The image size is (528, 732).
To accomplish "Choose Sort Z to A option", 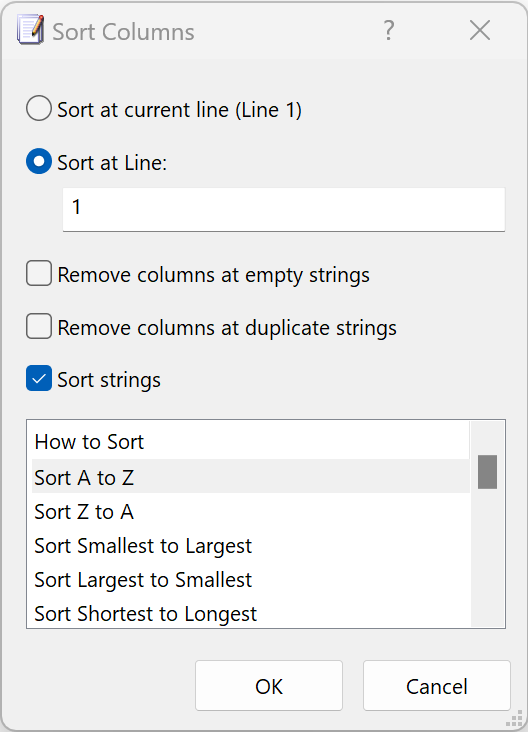I will pos(251,511).
